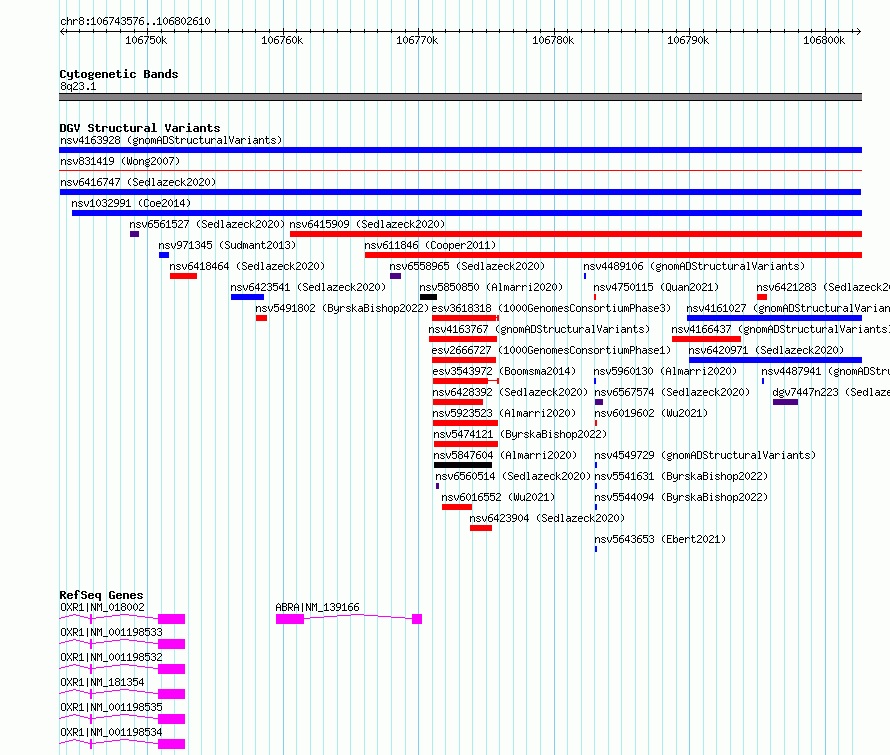This screenshot has height=755, width=890.
Task: Click the 106790k ruler position label
Action: 688,40
